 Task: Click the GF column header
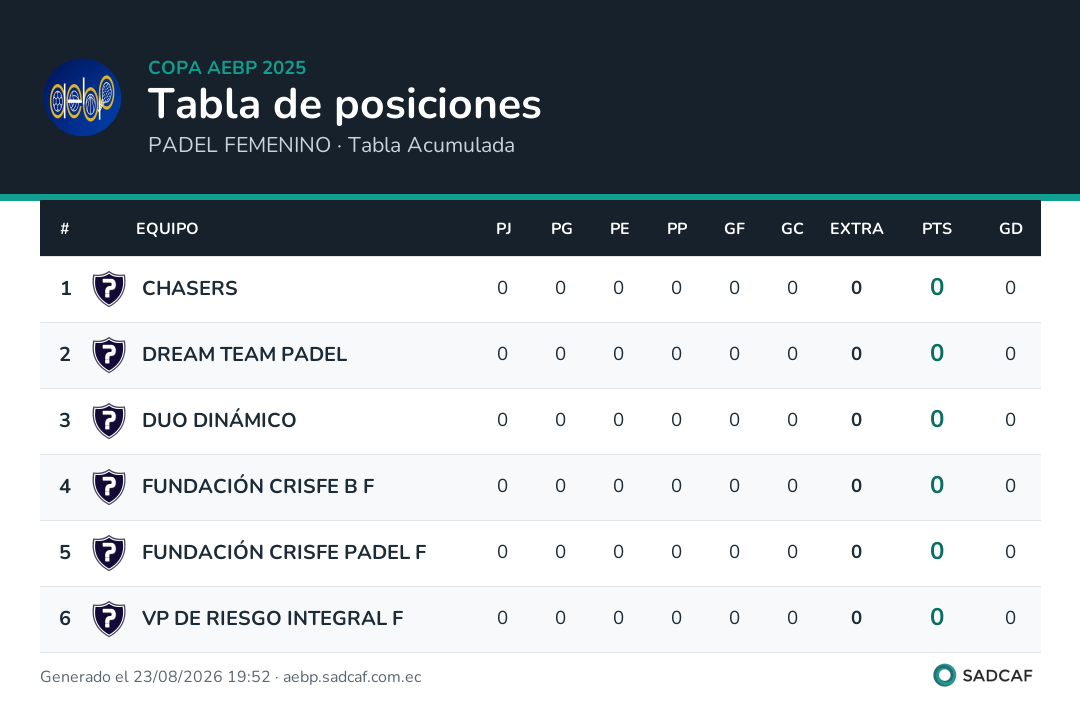coord(734,229)
